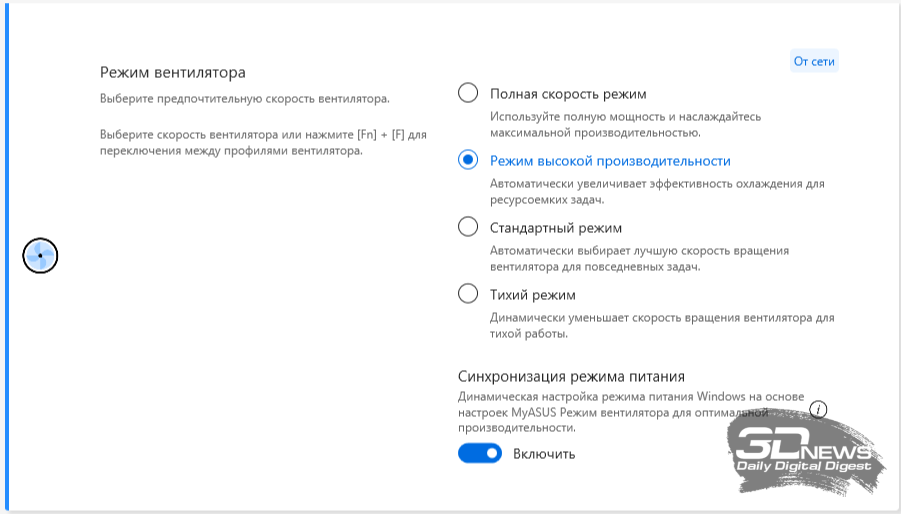This screenshot has height=514, width=901.
Task: Choose the Стандартный режим radio button
Action: [x=467, y=227]
